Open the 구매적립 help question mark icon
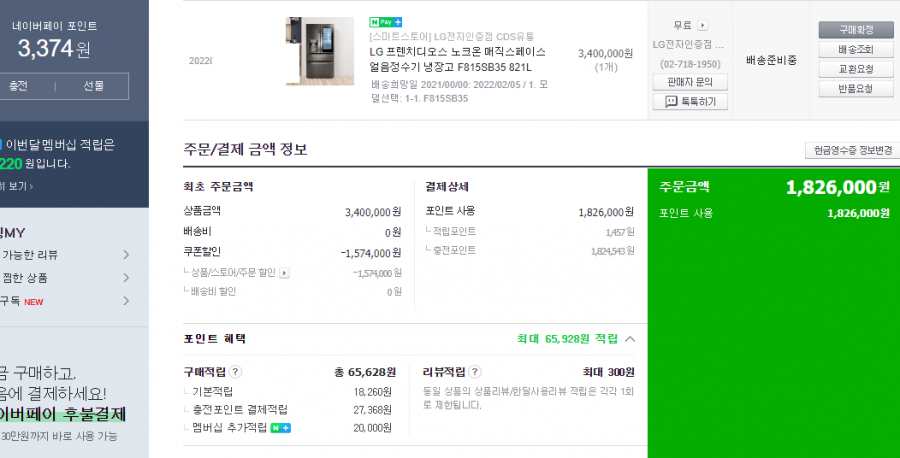The width and height of the screenshot is (900, 458). pyautogui.click(x=235, y=372)
